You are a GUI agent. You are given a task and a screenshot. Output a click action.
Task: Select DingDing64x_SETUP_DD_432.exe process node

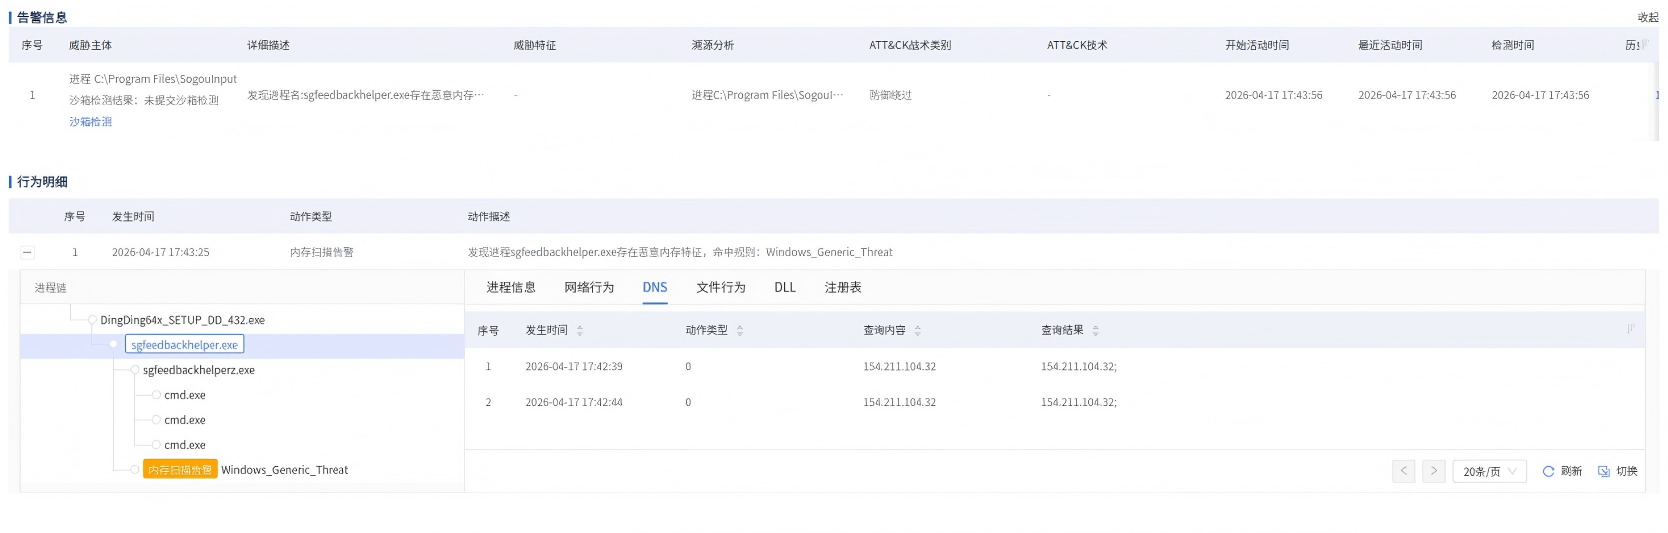[x=182, y=320]
